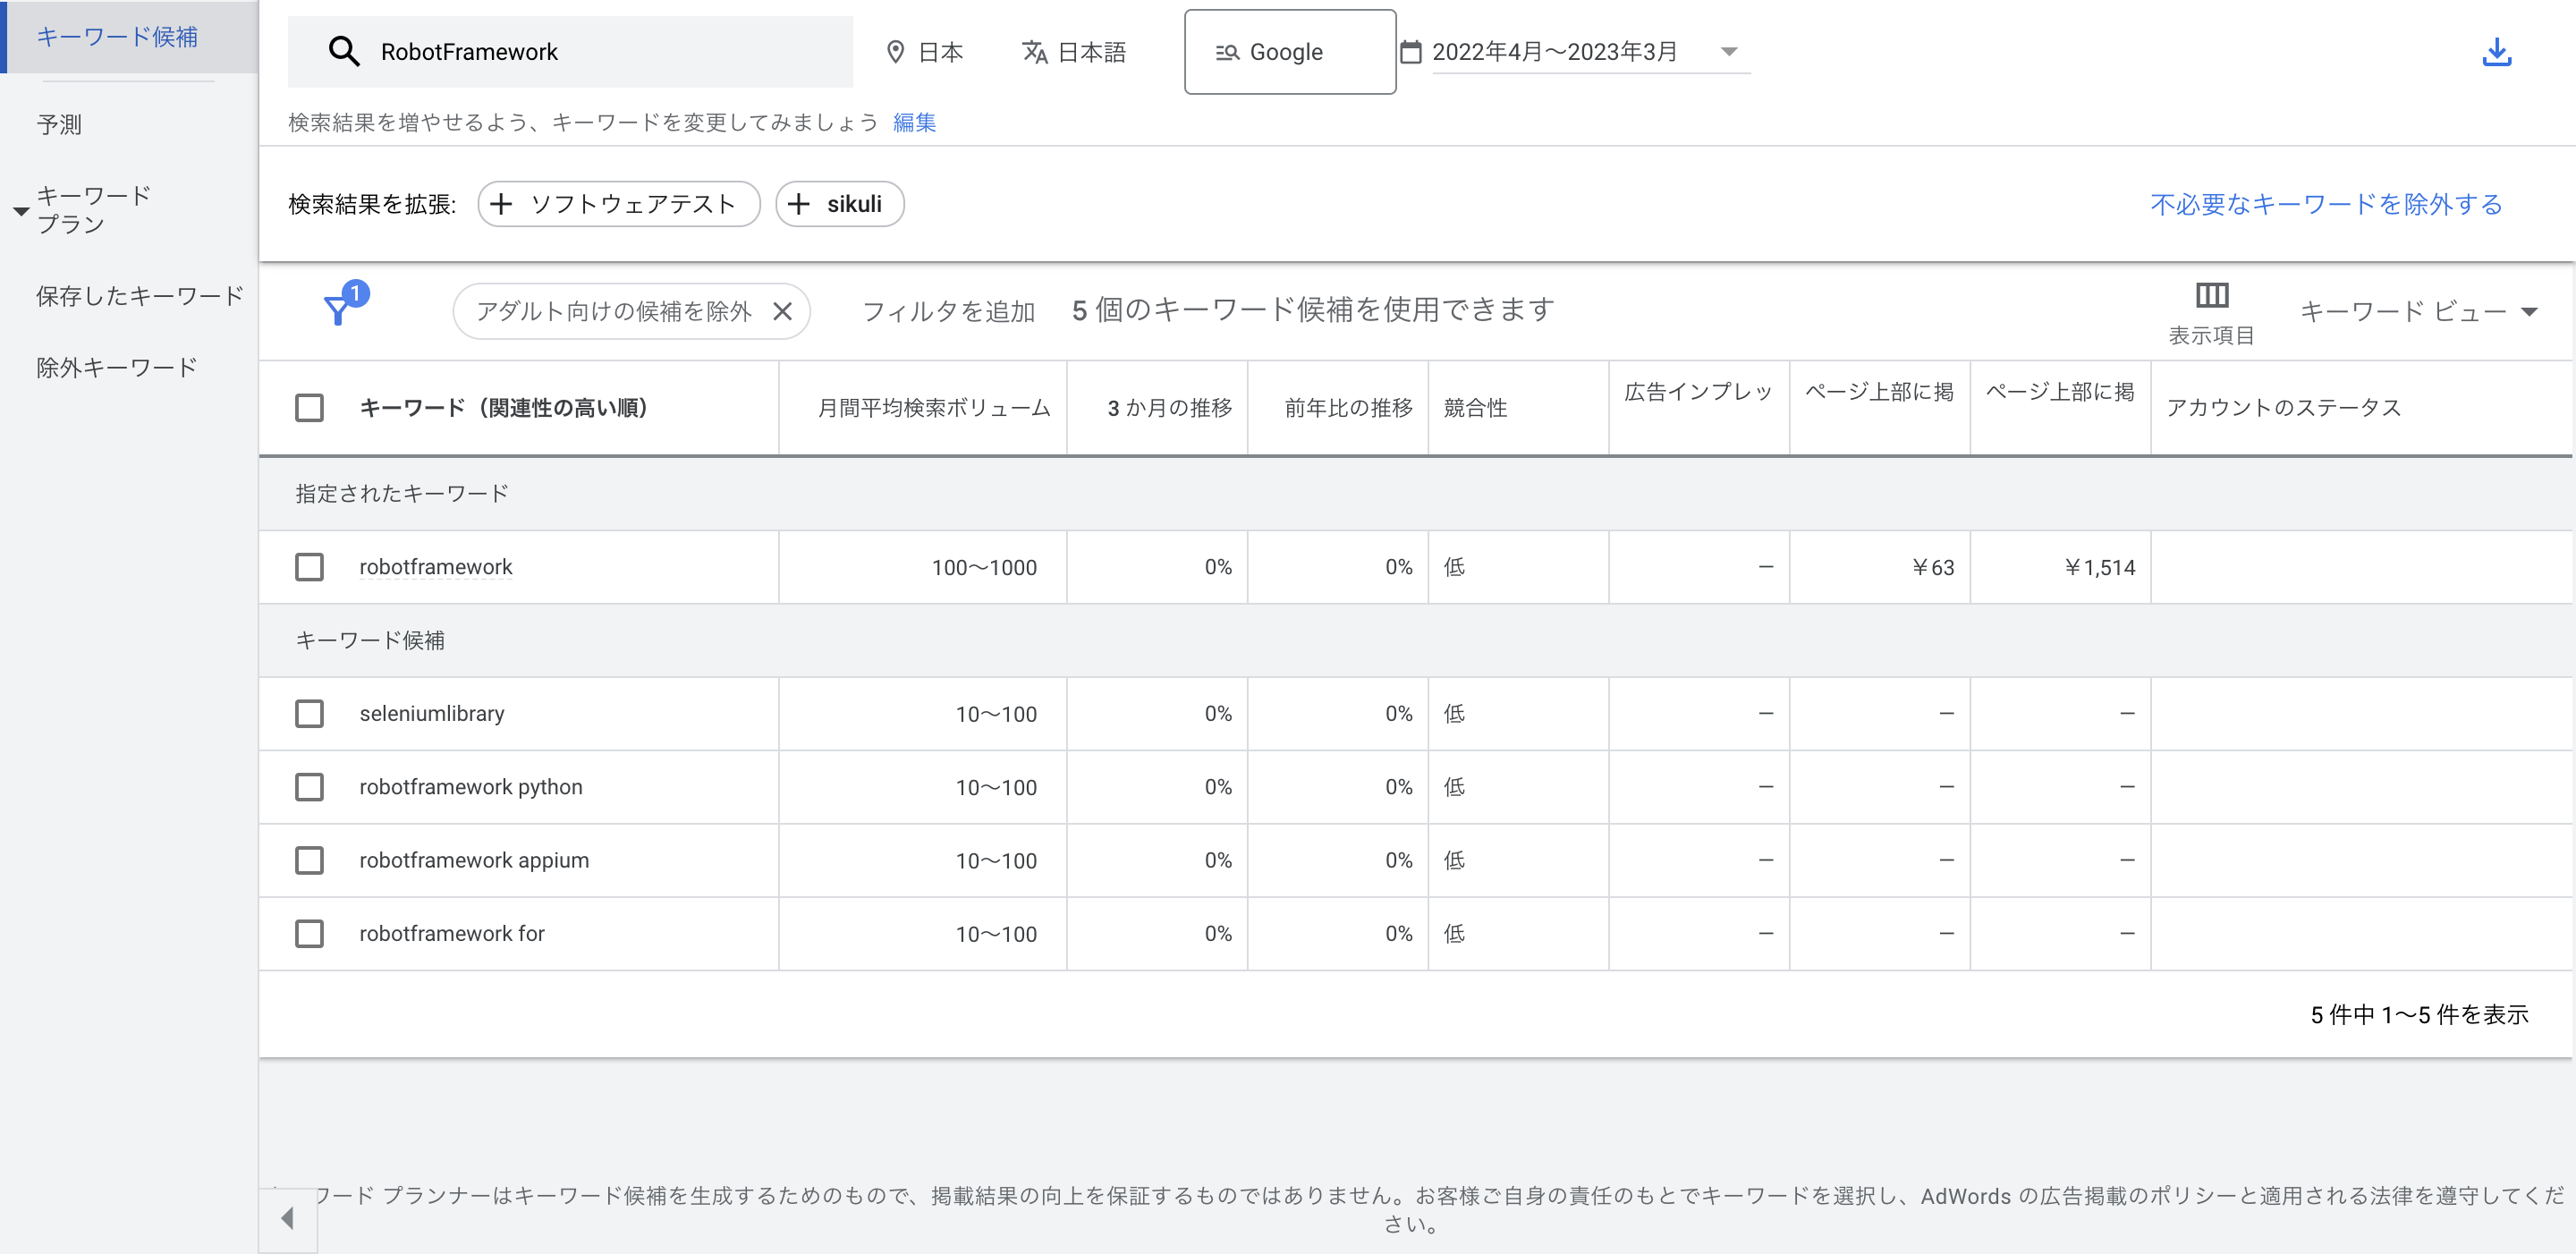Click the ￥63 bid value
This screenshot has height=1254, width=2576.
click(1932, 567)
